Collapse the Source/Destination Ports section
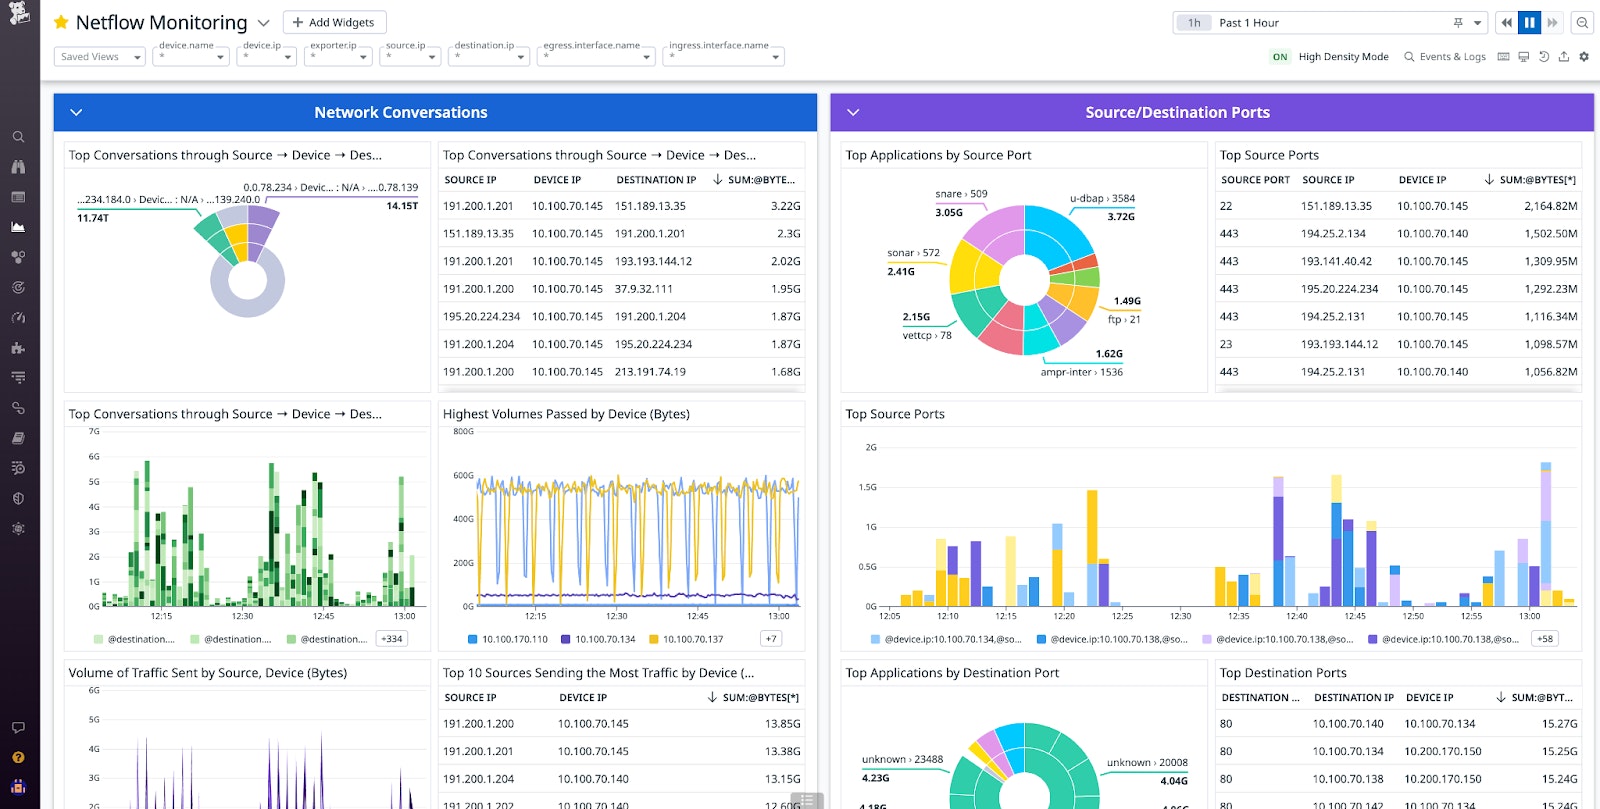The width and height of the screenshot is (1600, 809). tap(853, 113)
